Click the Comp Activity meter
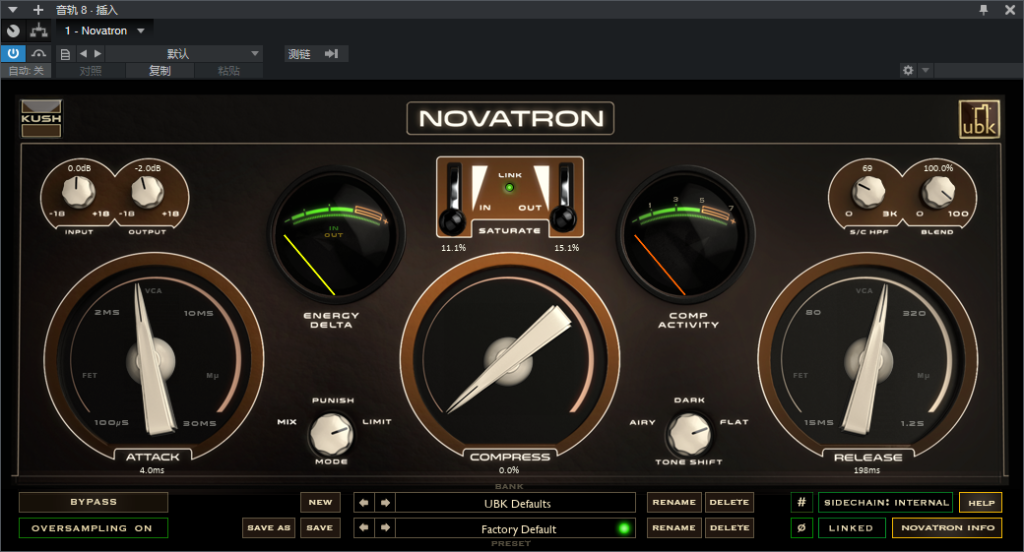 [684, 235]
